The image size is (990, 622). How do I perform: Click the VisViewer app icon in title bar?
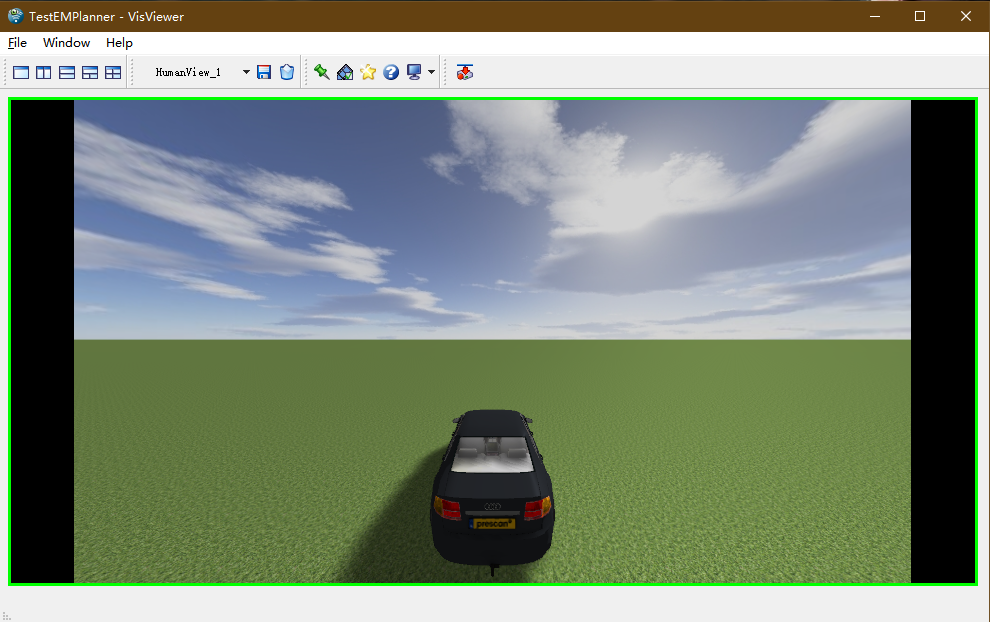[15, 16]
